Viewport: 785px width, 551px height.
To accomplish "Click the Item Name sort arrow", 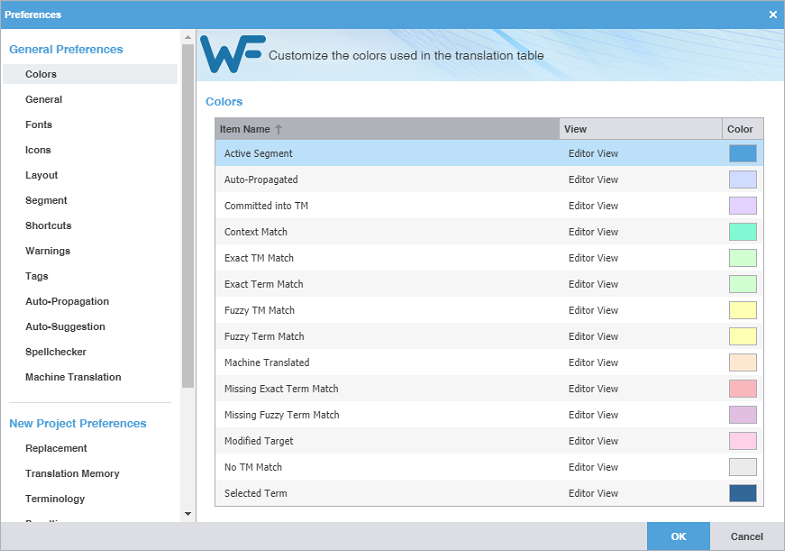I will (x=279, y=129).
